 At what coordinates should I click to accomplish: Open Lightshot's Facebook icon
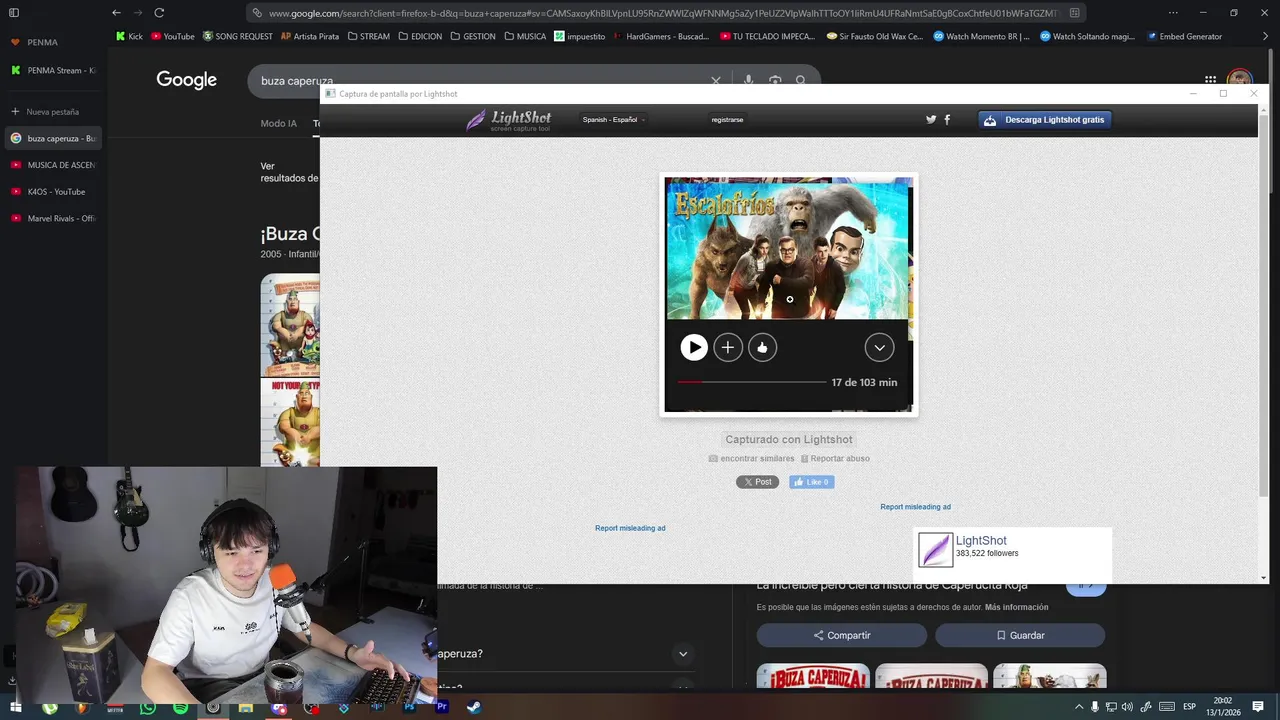coord(947,119)
